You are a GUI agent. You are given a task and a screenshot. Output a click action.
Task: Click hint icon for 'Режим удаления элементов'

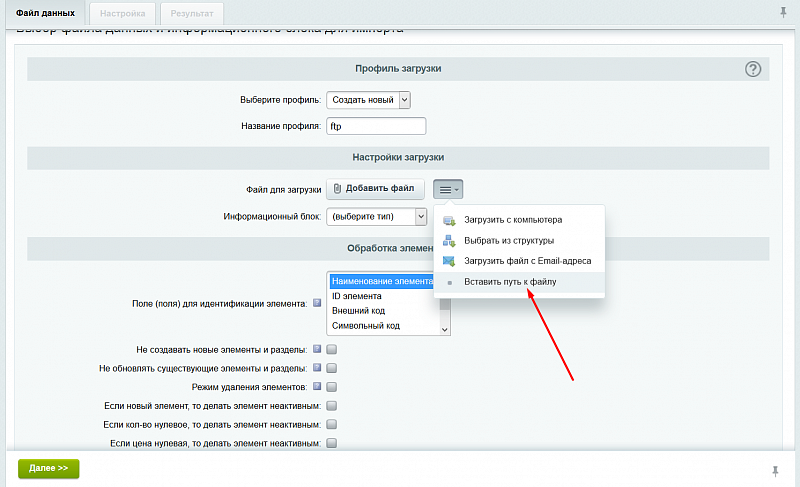click(x=317, y=386)
